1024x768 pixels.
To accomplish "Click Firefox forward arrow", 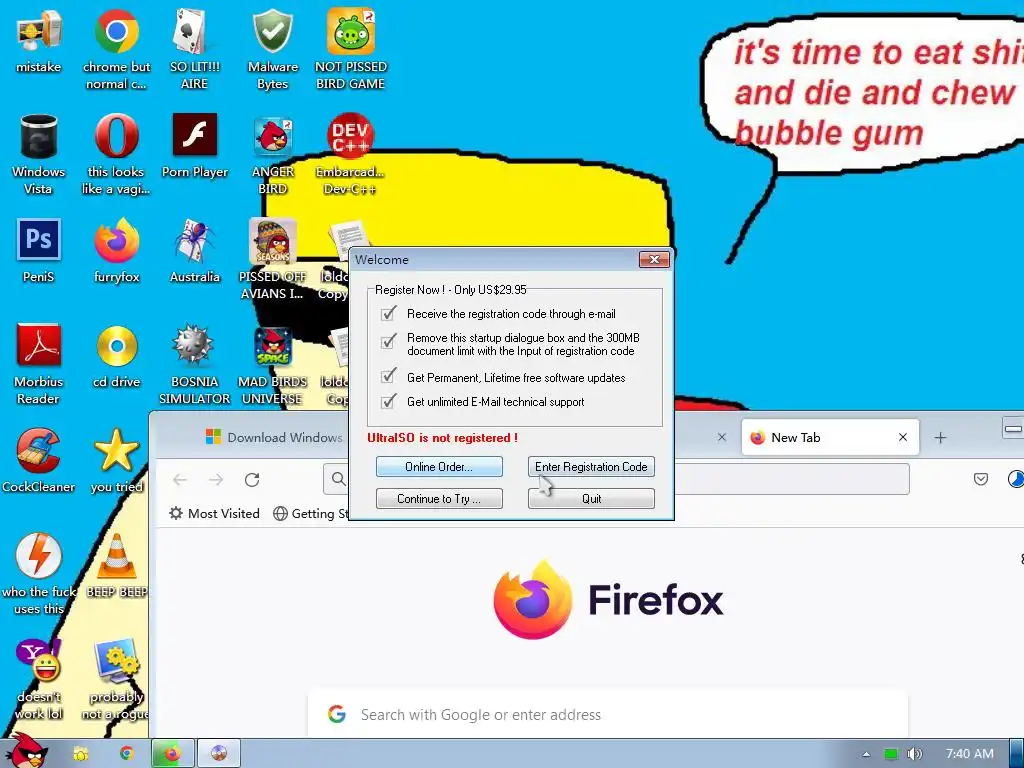I will click(216, 480).
